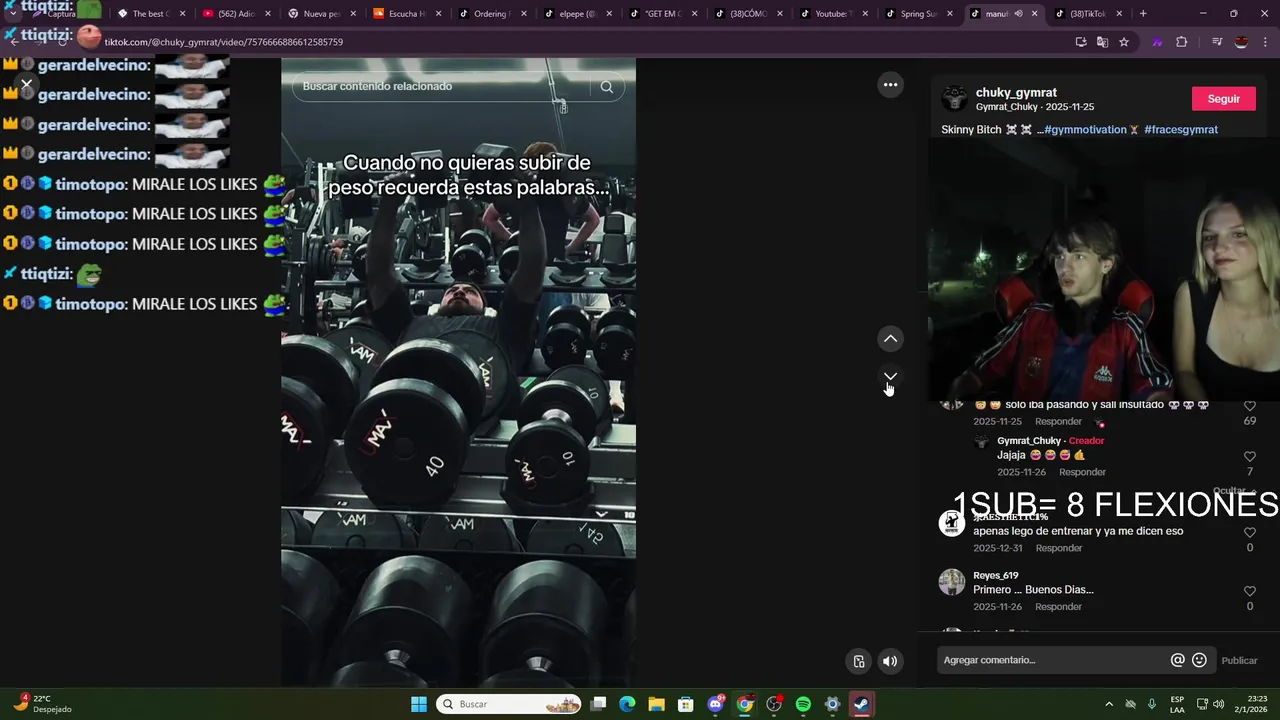1280x720 pixels.
Task: Open the emoji picker in the comment box
Action: click(x=1200, y=660)
